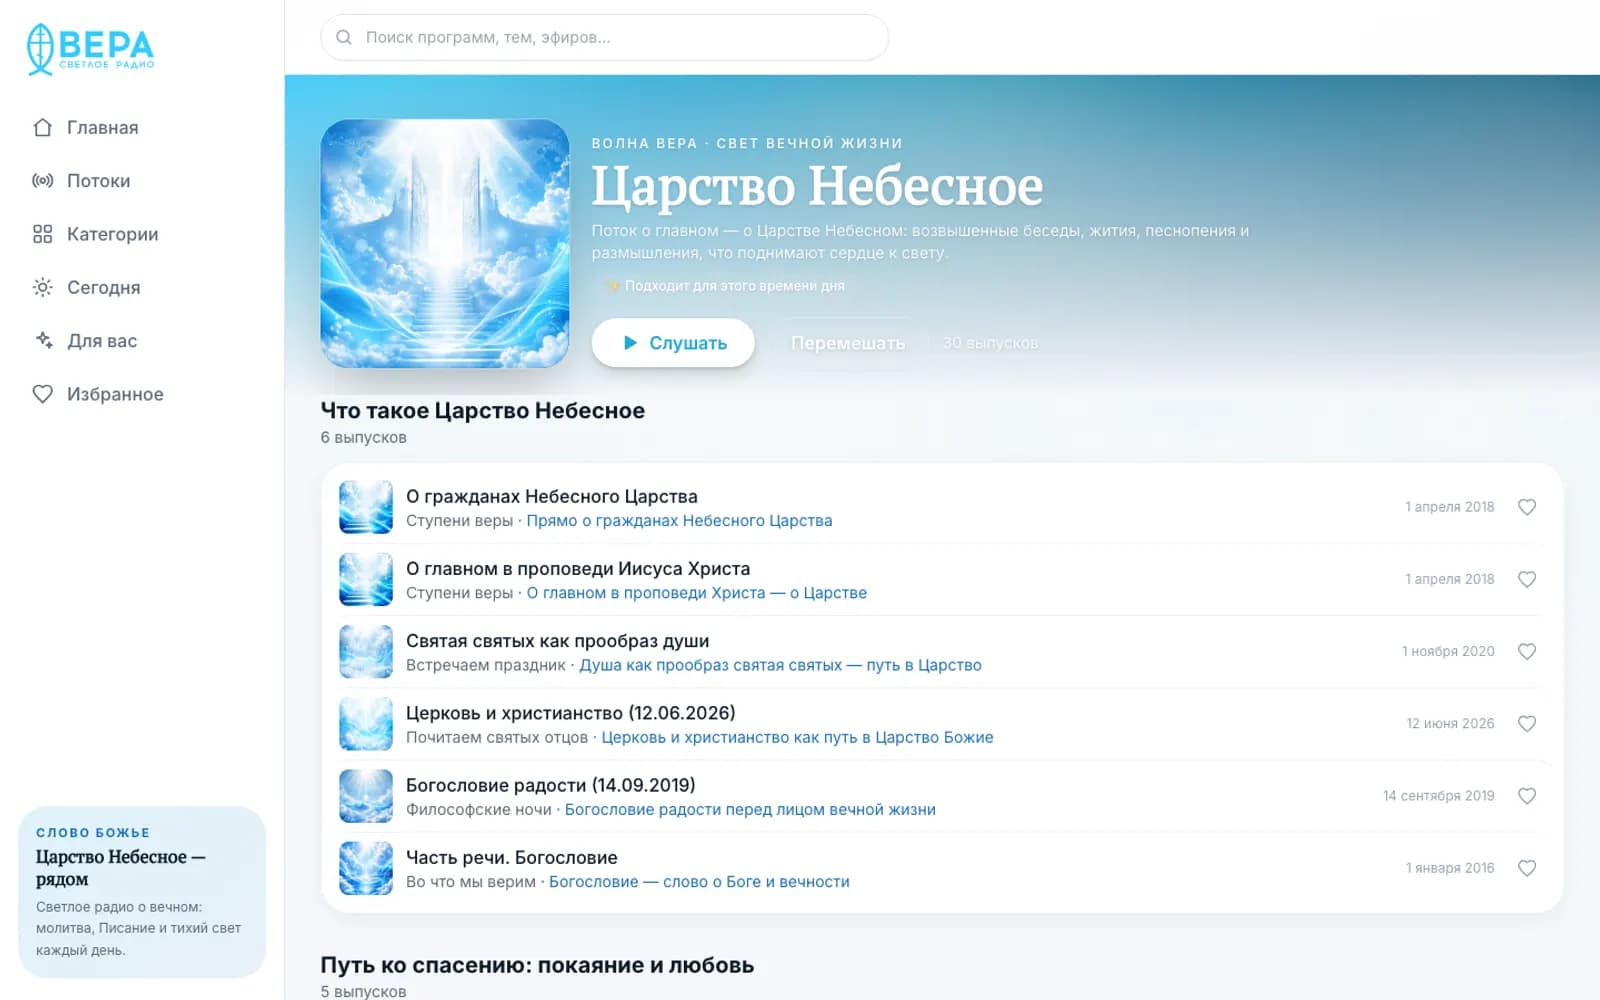This screenshot has height=1000, width=1600.
Task: Focus the program search field
Action: [x=604, y=37]
